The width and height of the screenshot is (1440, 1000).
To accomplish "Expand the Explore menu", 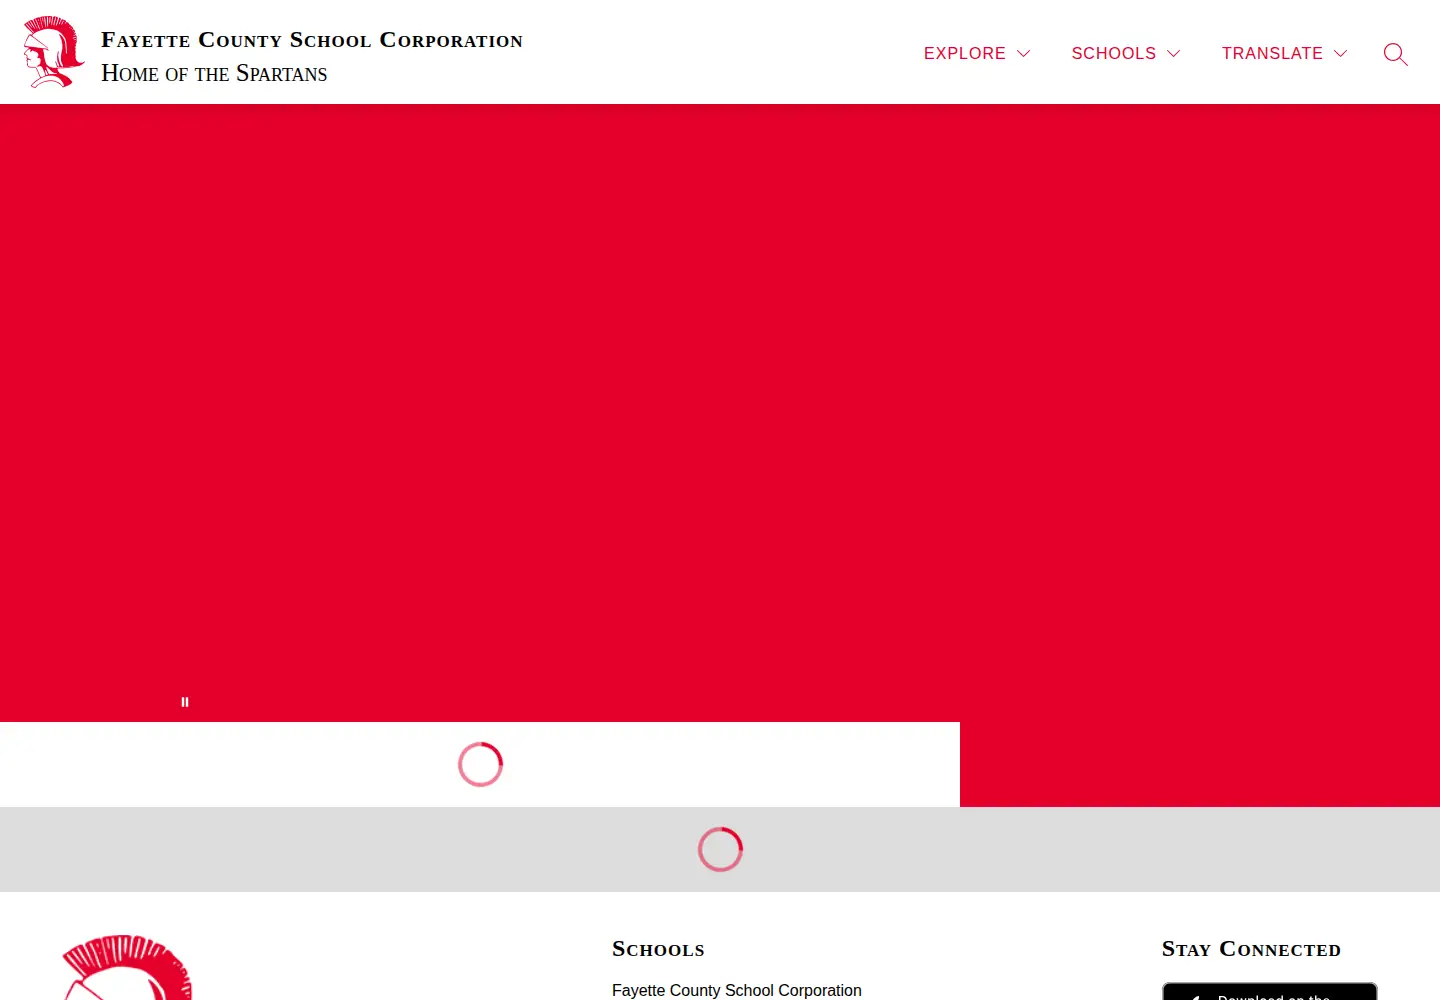I will (x=977, y=53).
